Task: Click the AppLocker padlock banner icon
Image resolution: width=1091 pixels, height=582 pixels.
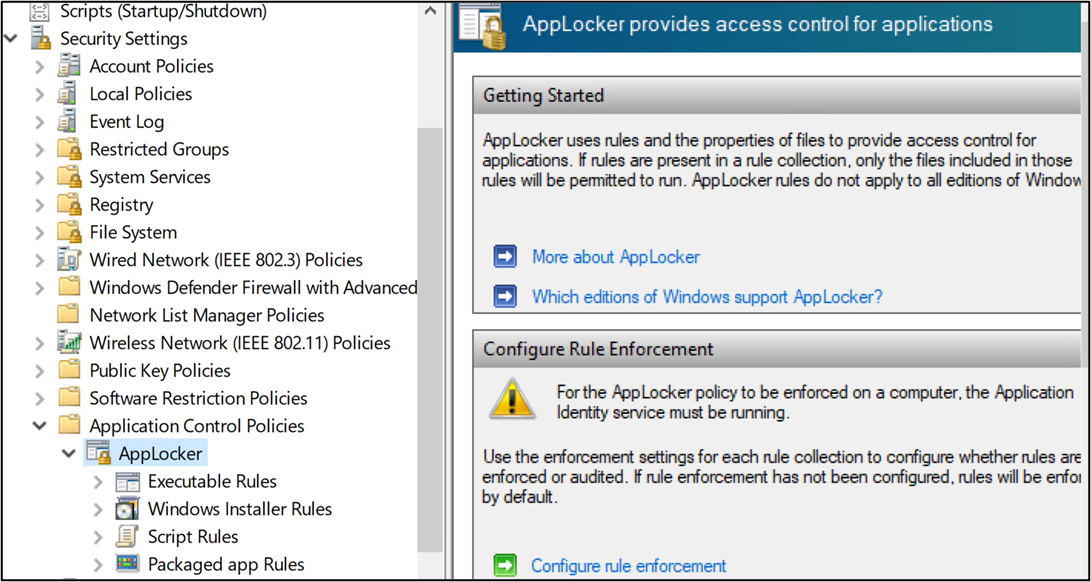Action: point(484,28)
